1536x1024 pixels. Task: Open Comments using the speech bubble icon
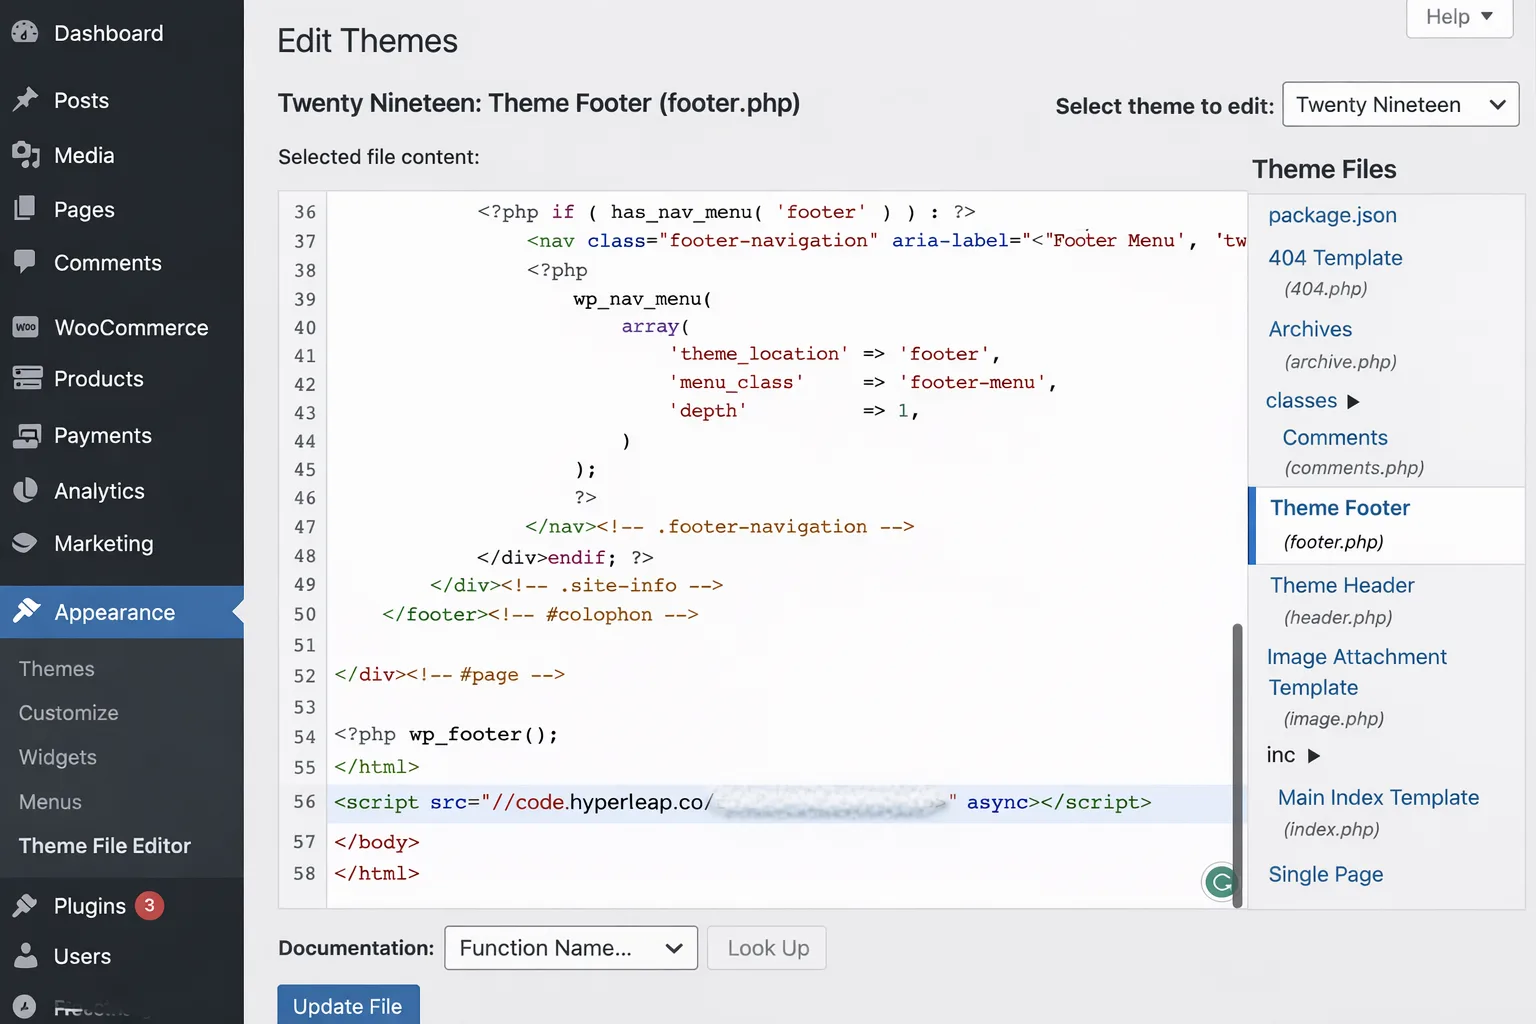pyautogui.click(x=25, y=262)
